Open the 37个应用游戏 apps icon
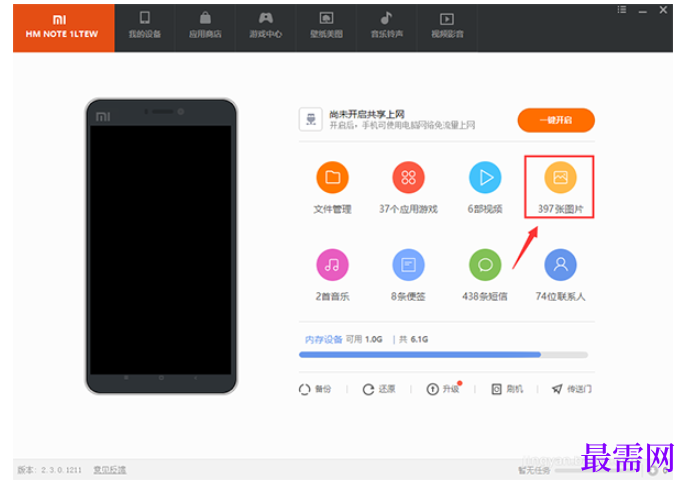Viewport: 693px width, 489px height. tap(408, 178)
